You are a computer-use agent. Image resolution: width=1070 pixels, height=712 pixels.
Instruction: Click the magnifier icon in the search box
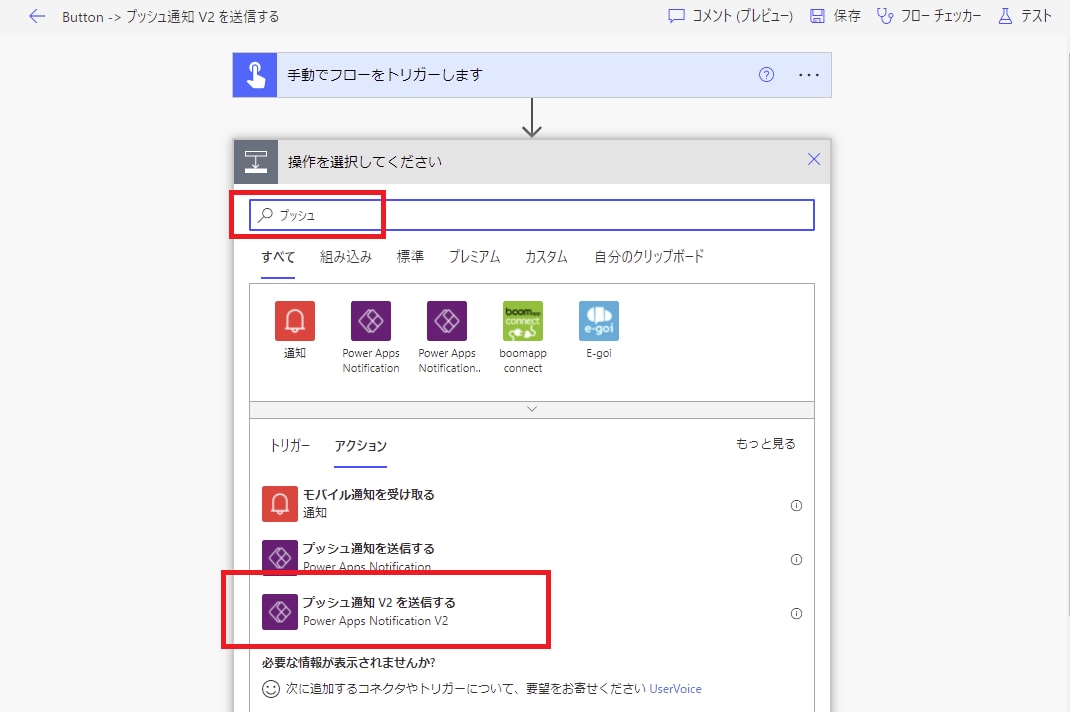[x=265, y=215]
